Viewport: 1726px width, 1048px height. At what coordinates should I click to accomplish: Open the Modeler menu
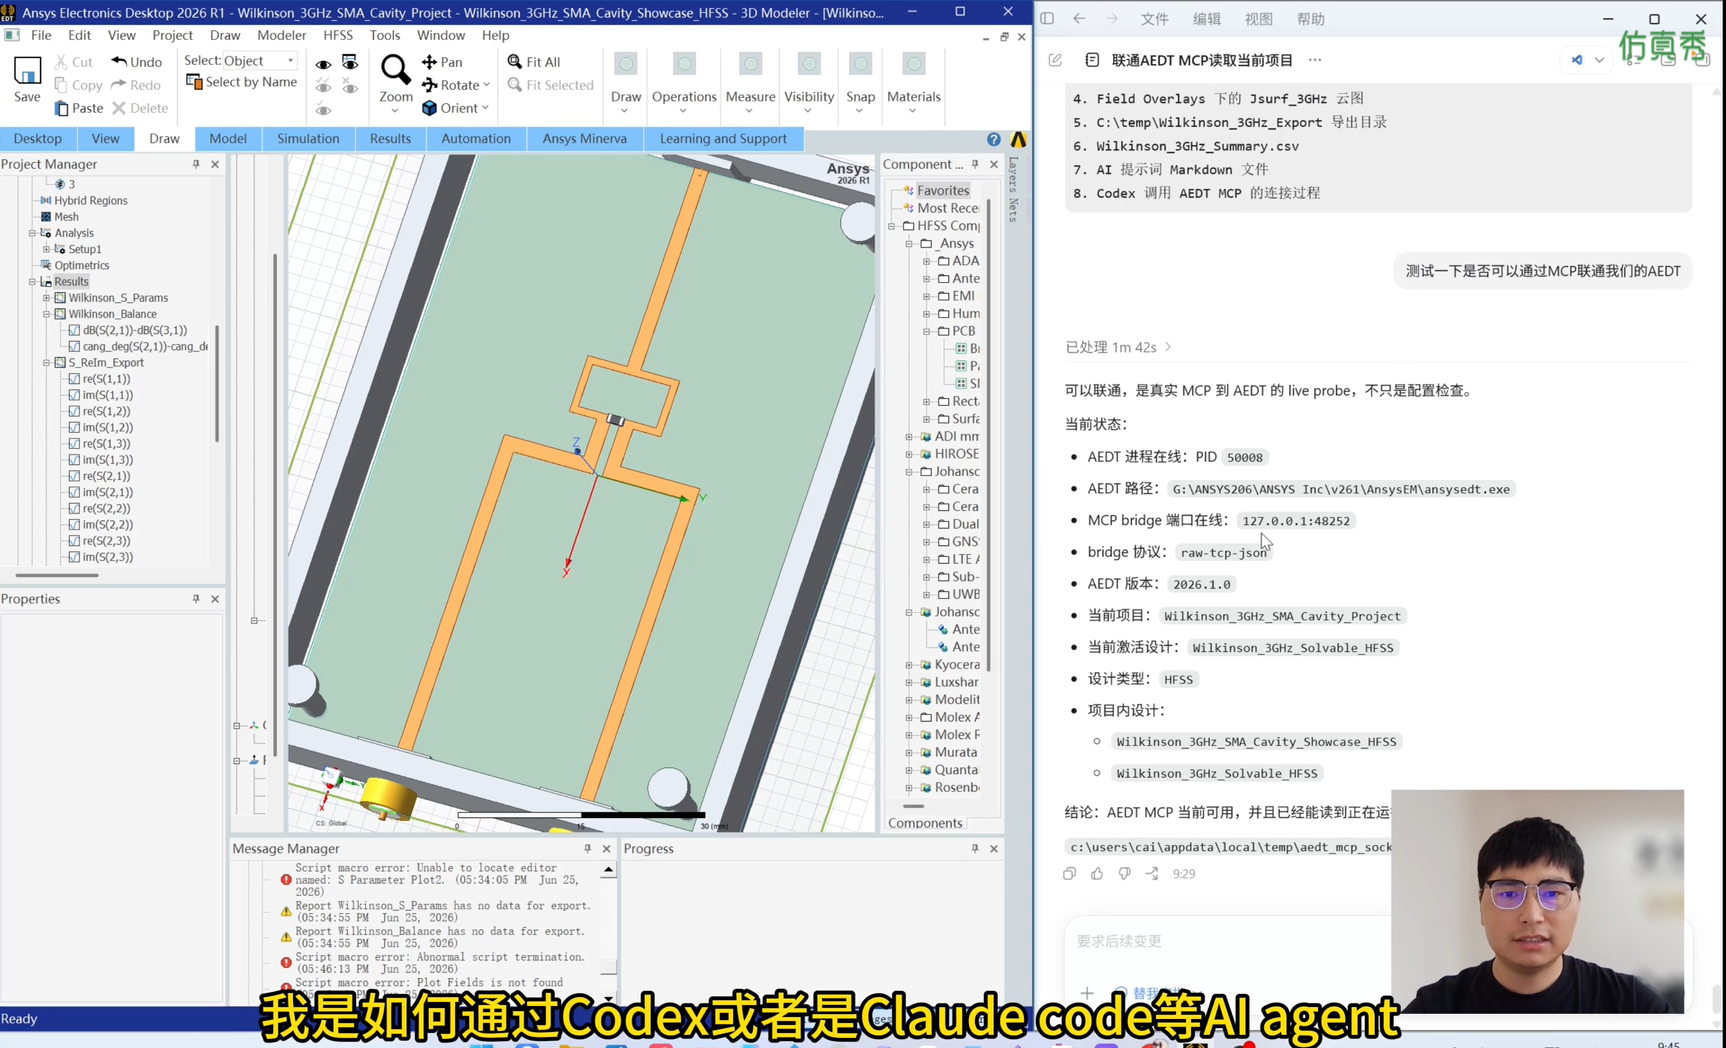tap(282, 35)
